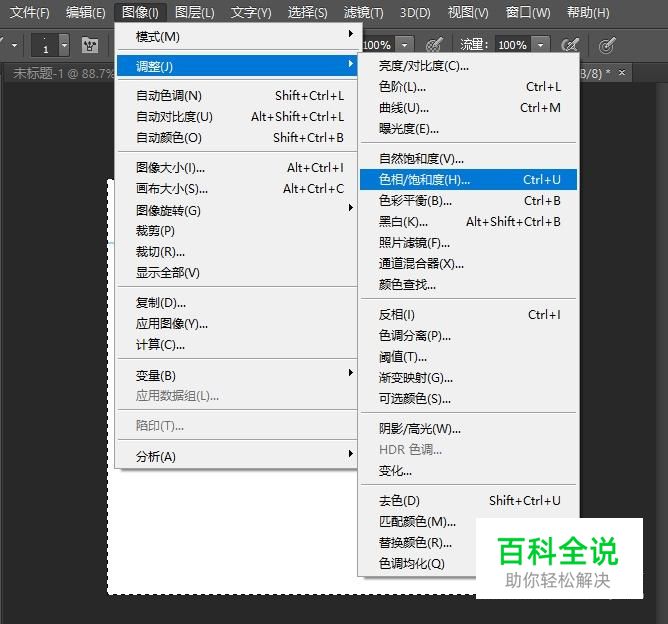Expand 变量(B) submenu

pyautogui.click(x=237, y=375)
